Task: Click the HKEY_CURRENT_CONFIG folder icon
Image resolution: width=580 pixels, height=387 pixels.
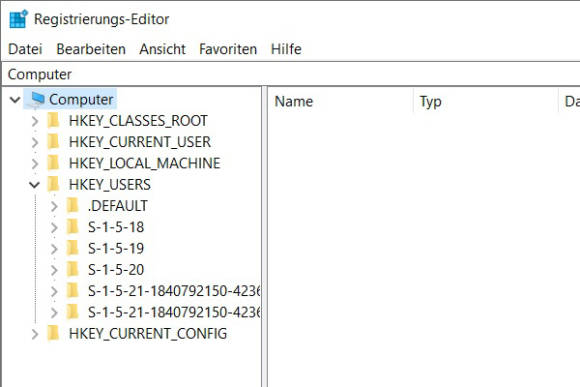Action: tap(54, 334)
